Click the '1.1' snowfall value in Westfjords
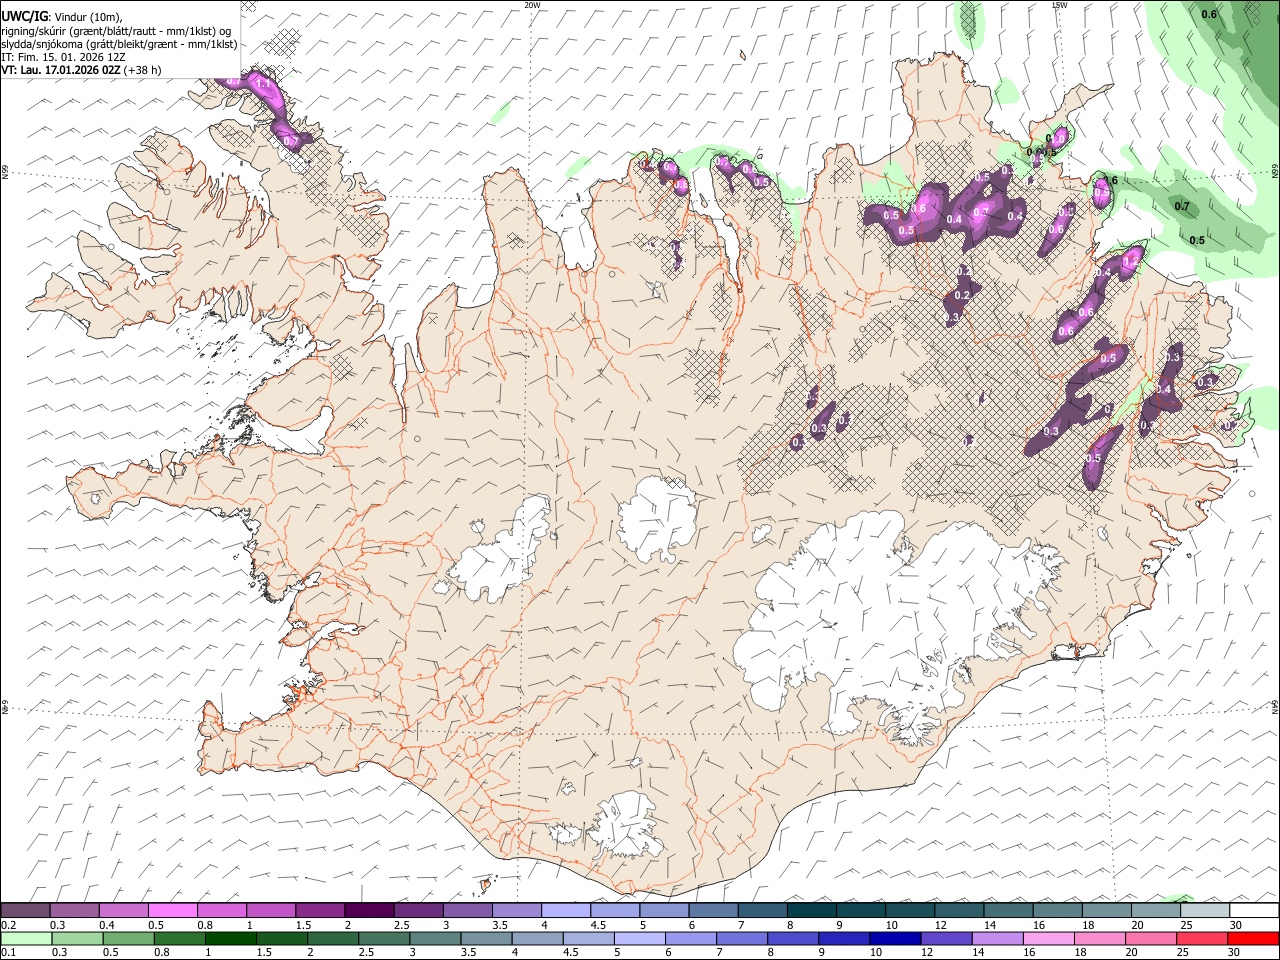This screenshot has width=1280, height=960. click(x=264, y=84)
